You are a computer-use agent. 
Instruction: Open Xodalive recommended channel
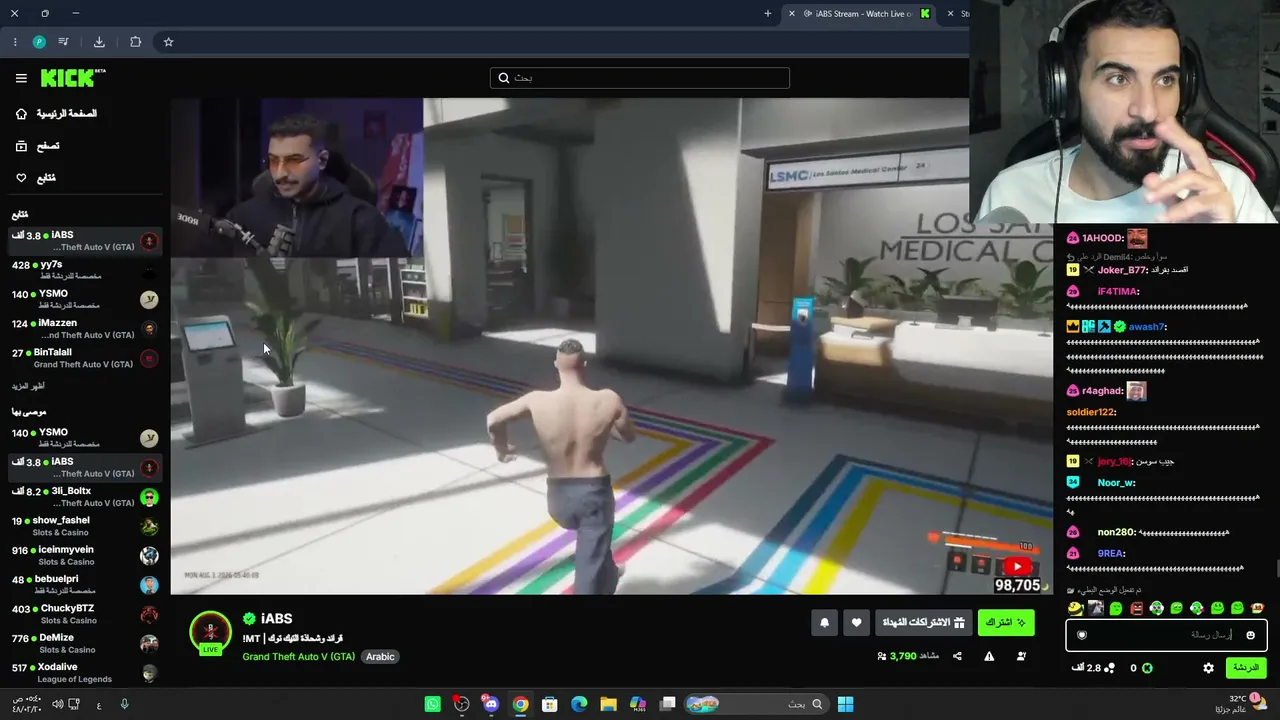pyautogui.click(x=85, y=672)
